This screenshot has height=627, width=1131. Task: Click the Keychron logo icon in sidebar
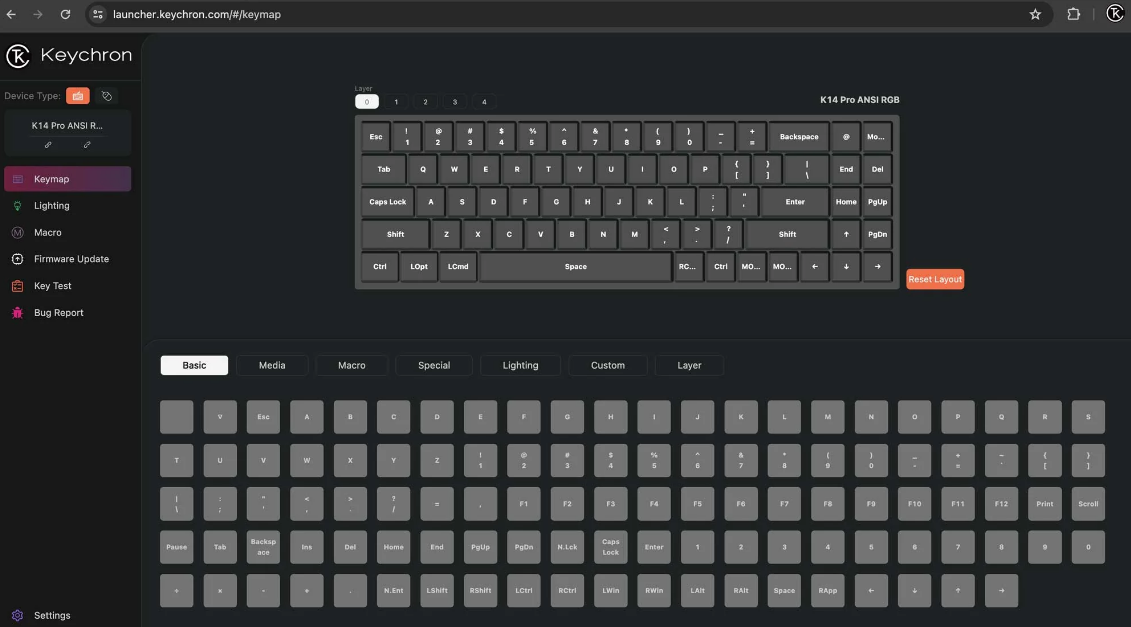pos(18,56)
